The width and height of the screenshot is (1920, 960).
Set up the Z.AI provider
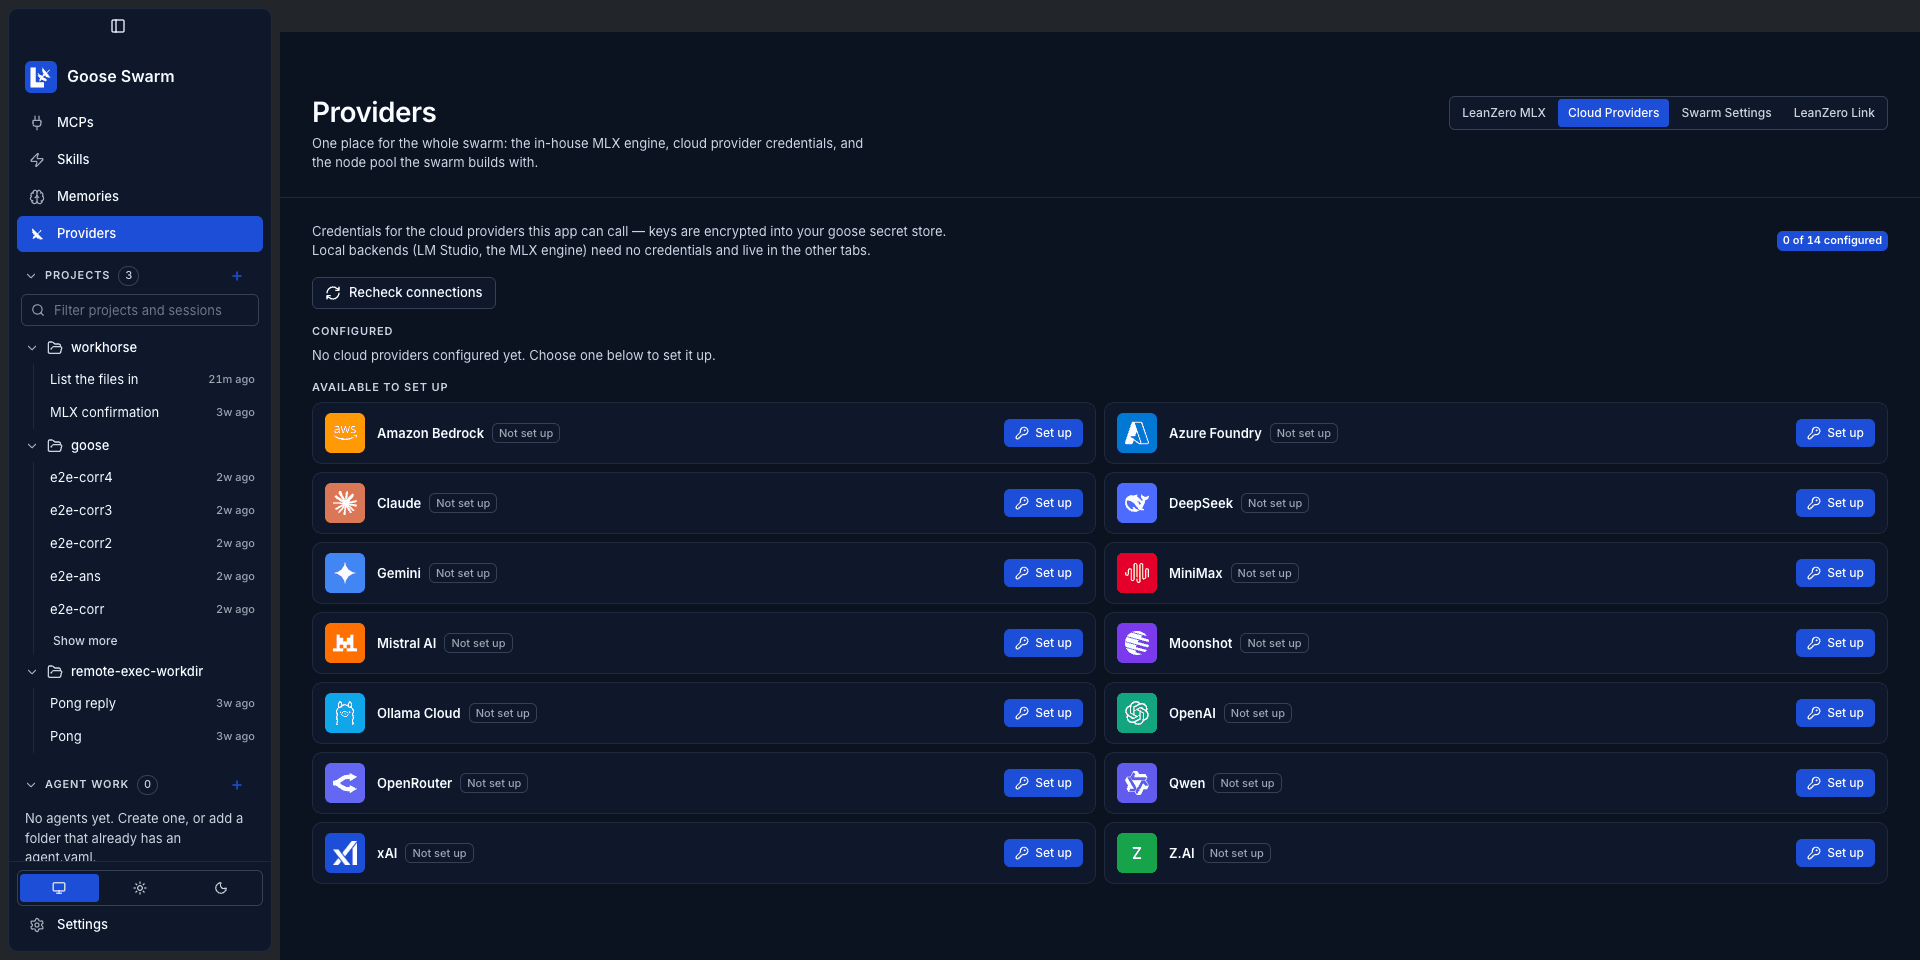pos(1835,853)
